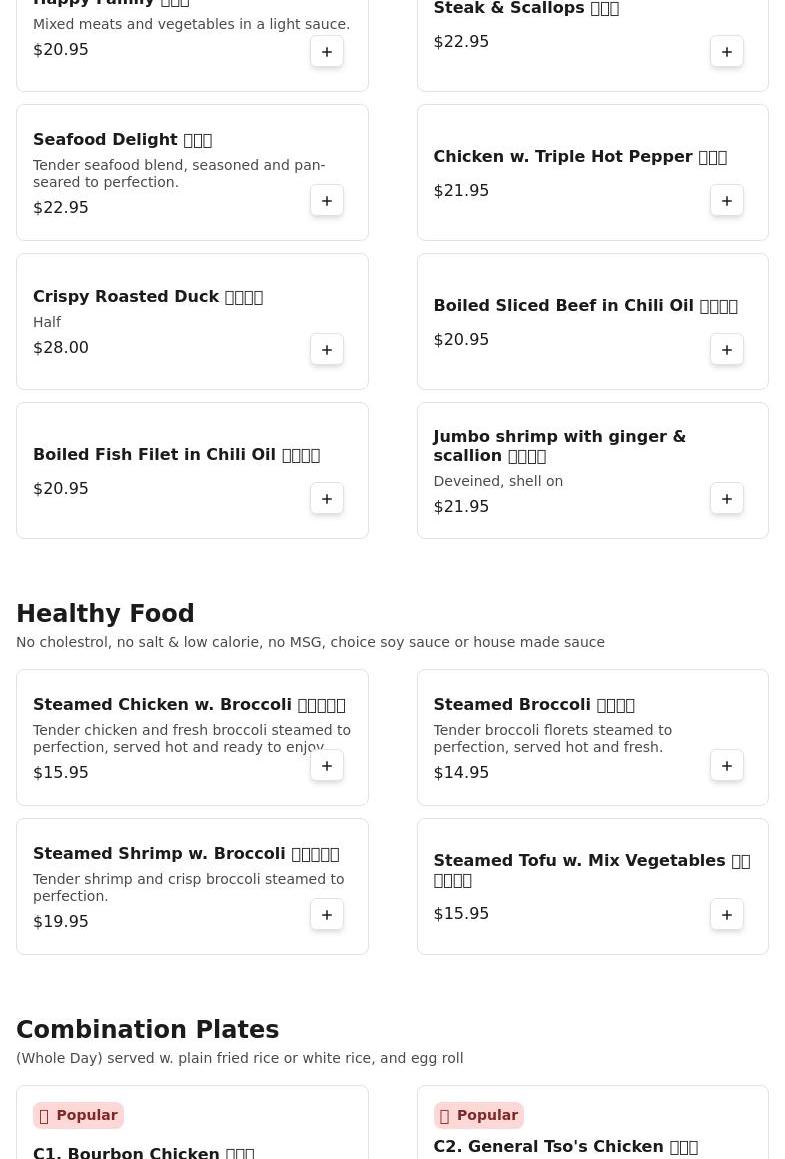This screenshot has height=1159, width=785.
Task: Add Crispy Roasted Duck half to cart
Action: (327, 350)
